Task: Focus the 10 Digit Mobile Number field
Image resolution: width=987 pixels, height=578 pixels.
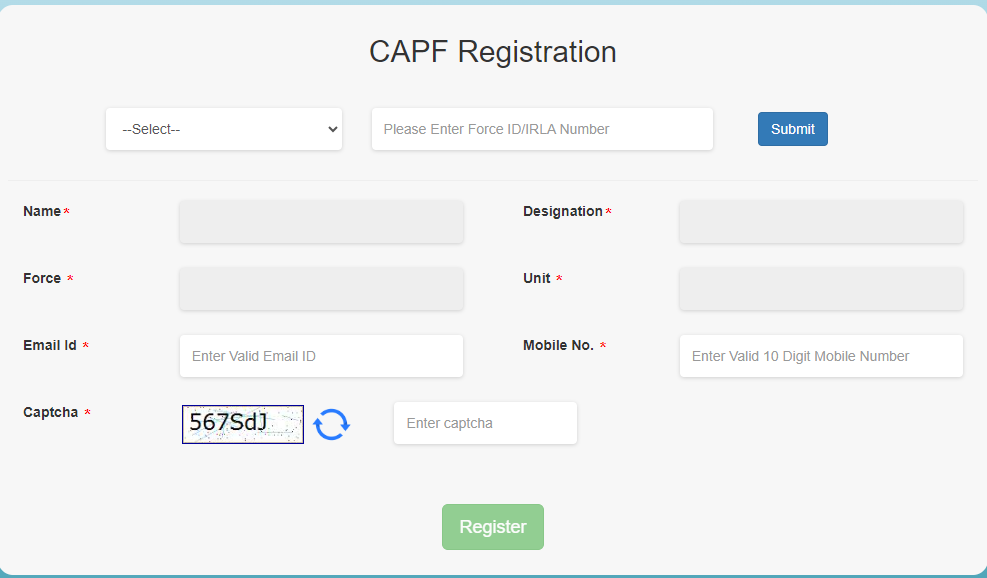Action: (x=821, y=356)
